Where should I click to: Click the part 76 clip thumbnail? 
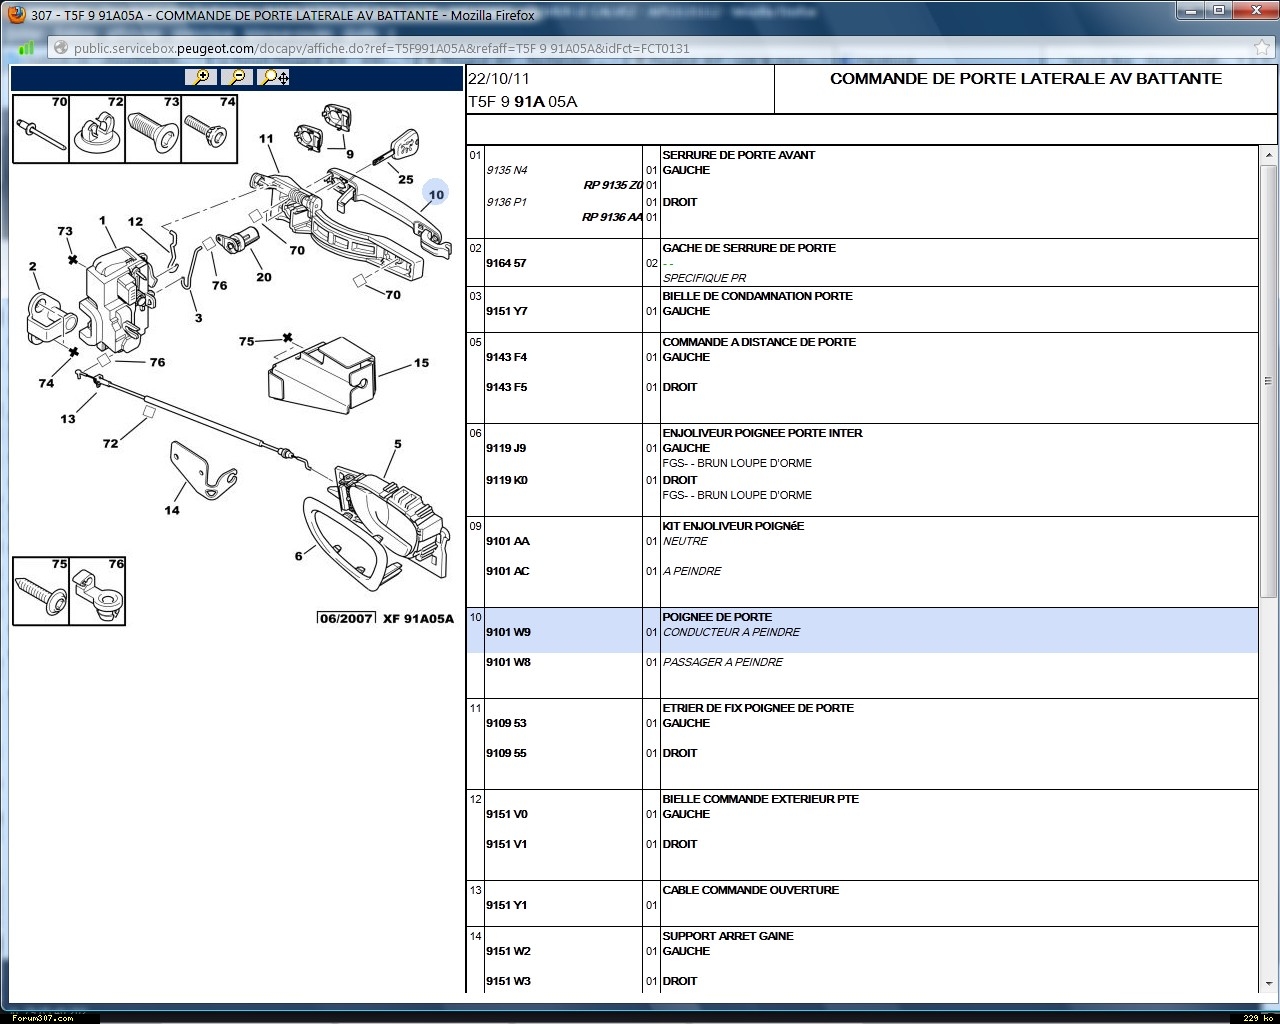[x=98, y=591]
